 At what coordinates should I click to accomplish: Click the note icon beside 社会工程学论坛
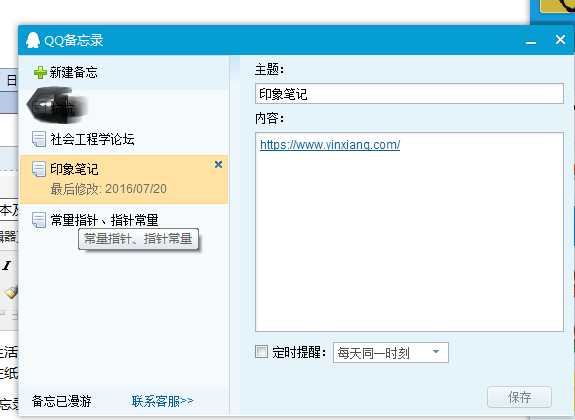(x=39, y=139)
